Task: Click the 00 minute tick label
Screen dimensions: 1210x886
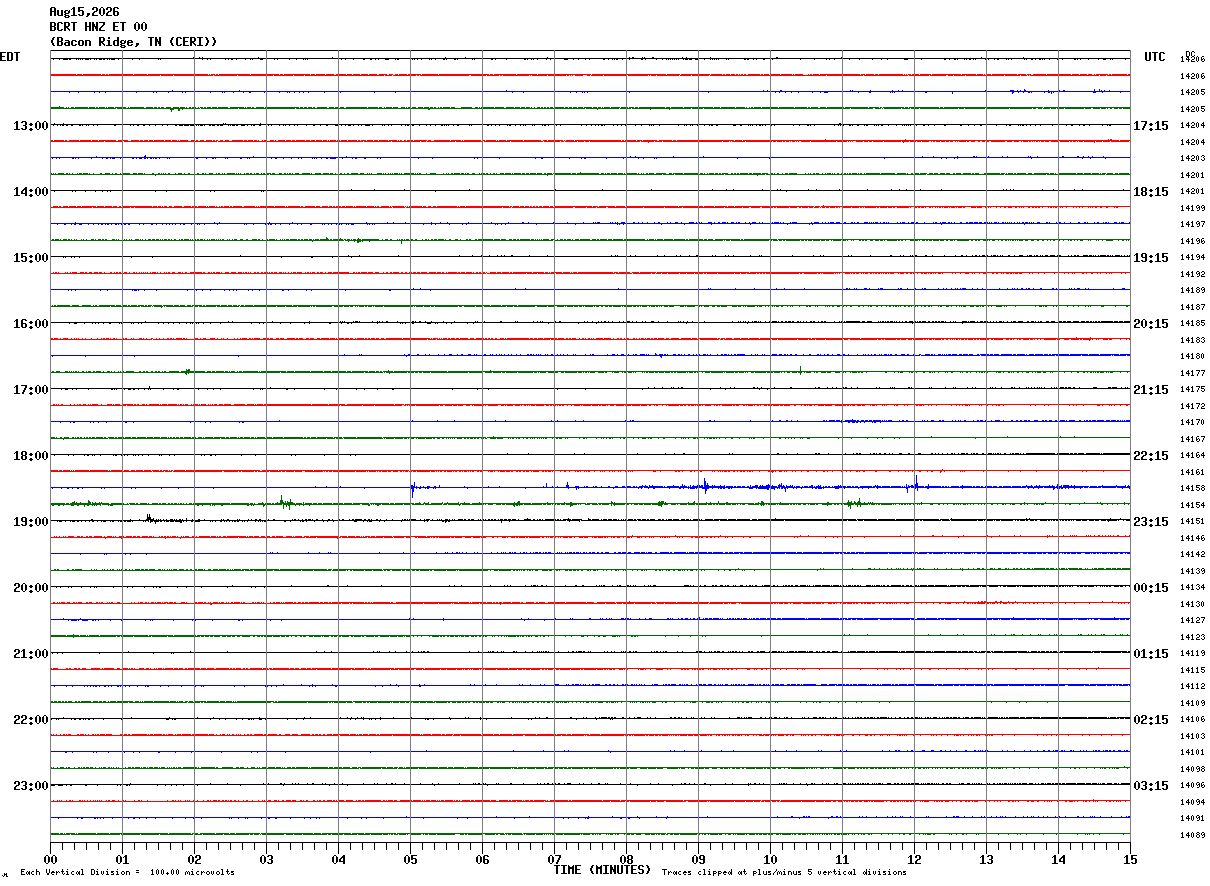Action: (x=50, y=860)
